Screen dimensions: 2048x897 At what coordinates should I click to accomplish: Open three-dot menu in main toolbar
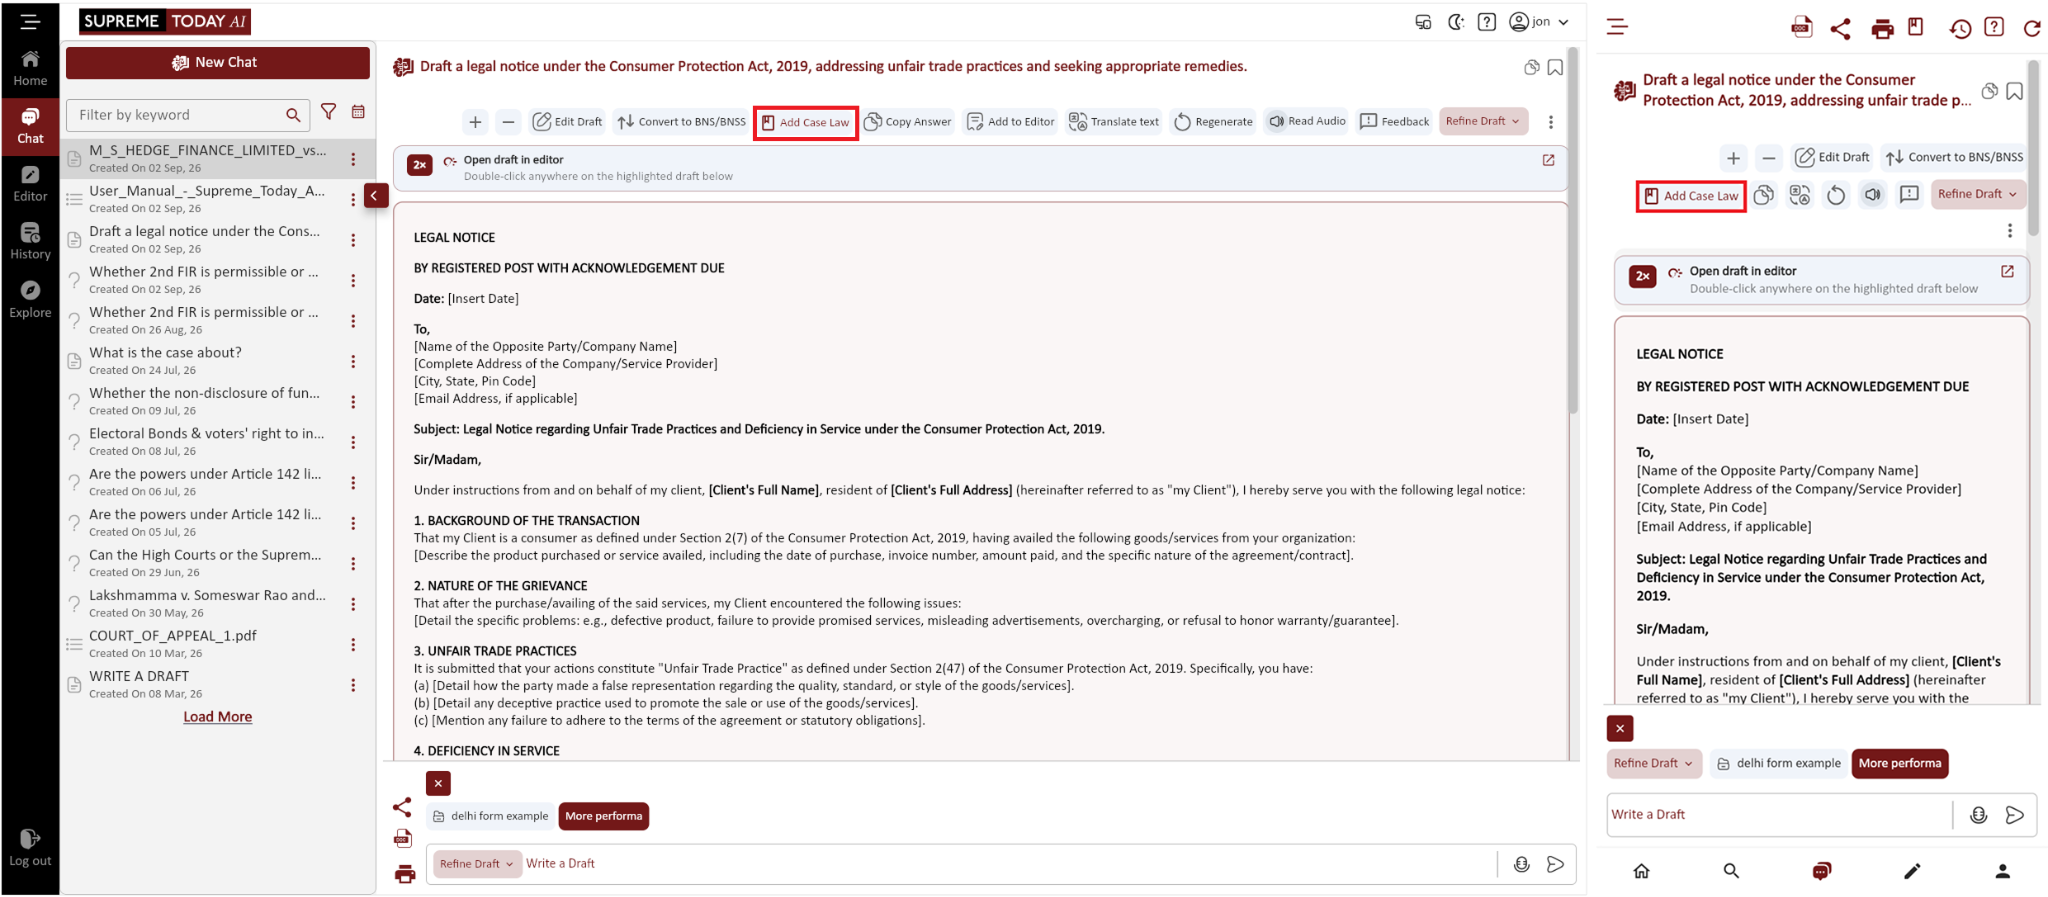click(1551, 122)
